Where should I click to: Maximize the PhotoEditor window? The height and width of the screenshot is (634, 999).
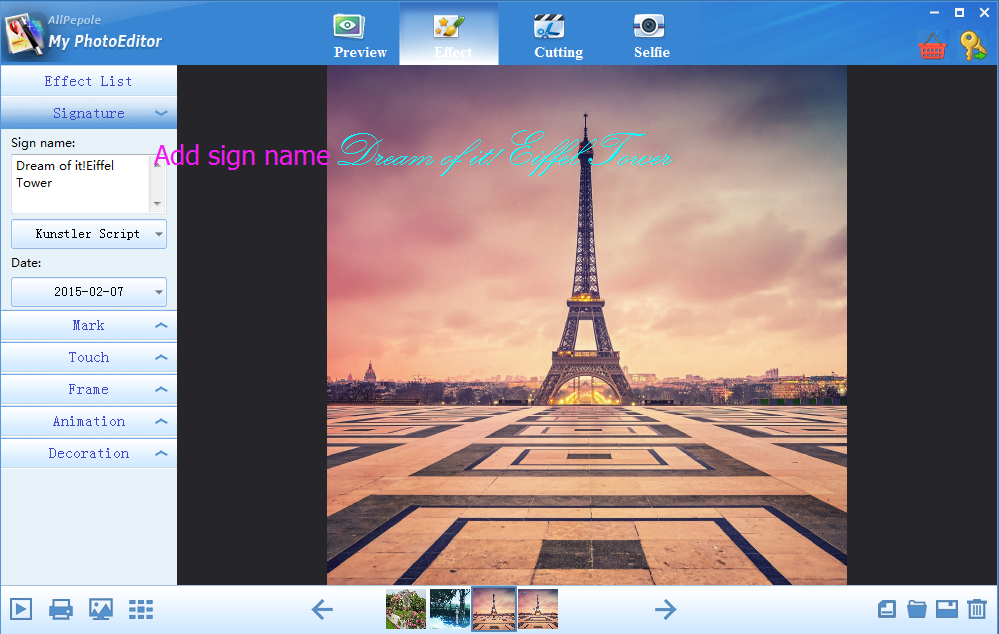959,12
